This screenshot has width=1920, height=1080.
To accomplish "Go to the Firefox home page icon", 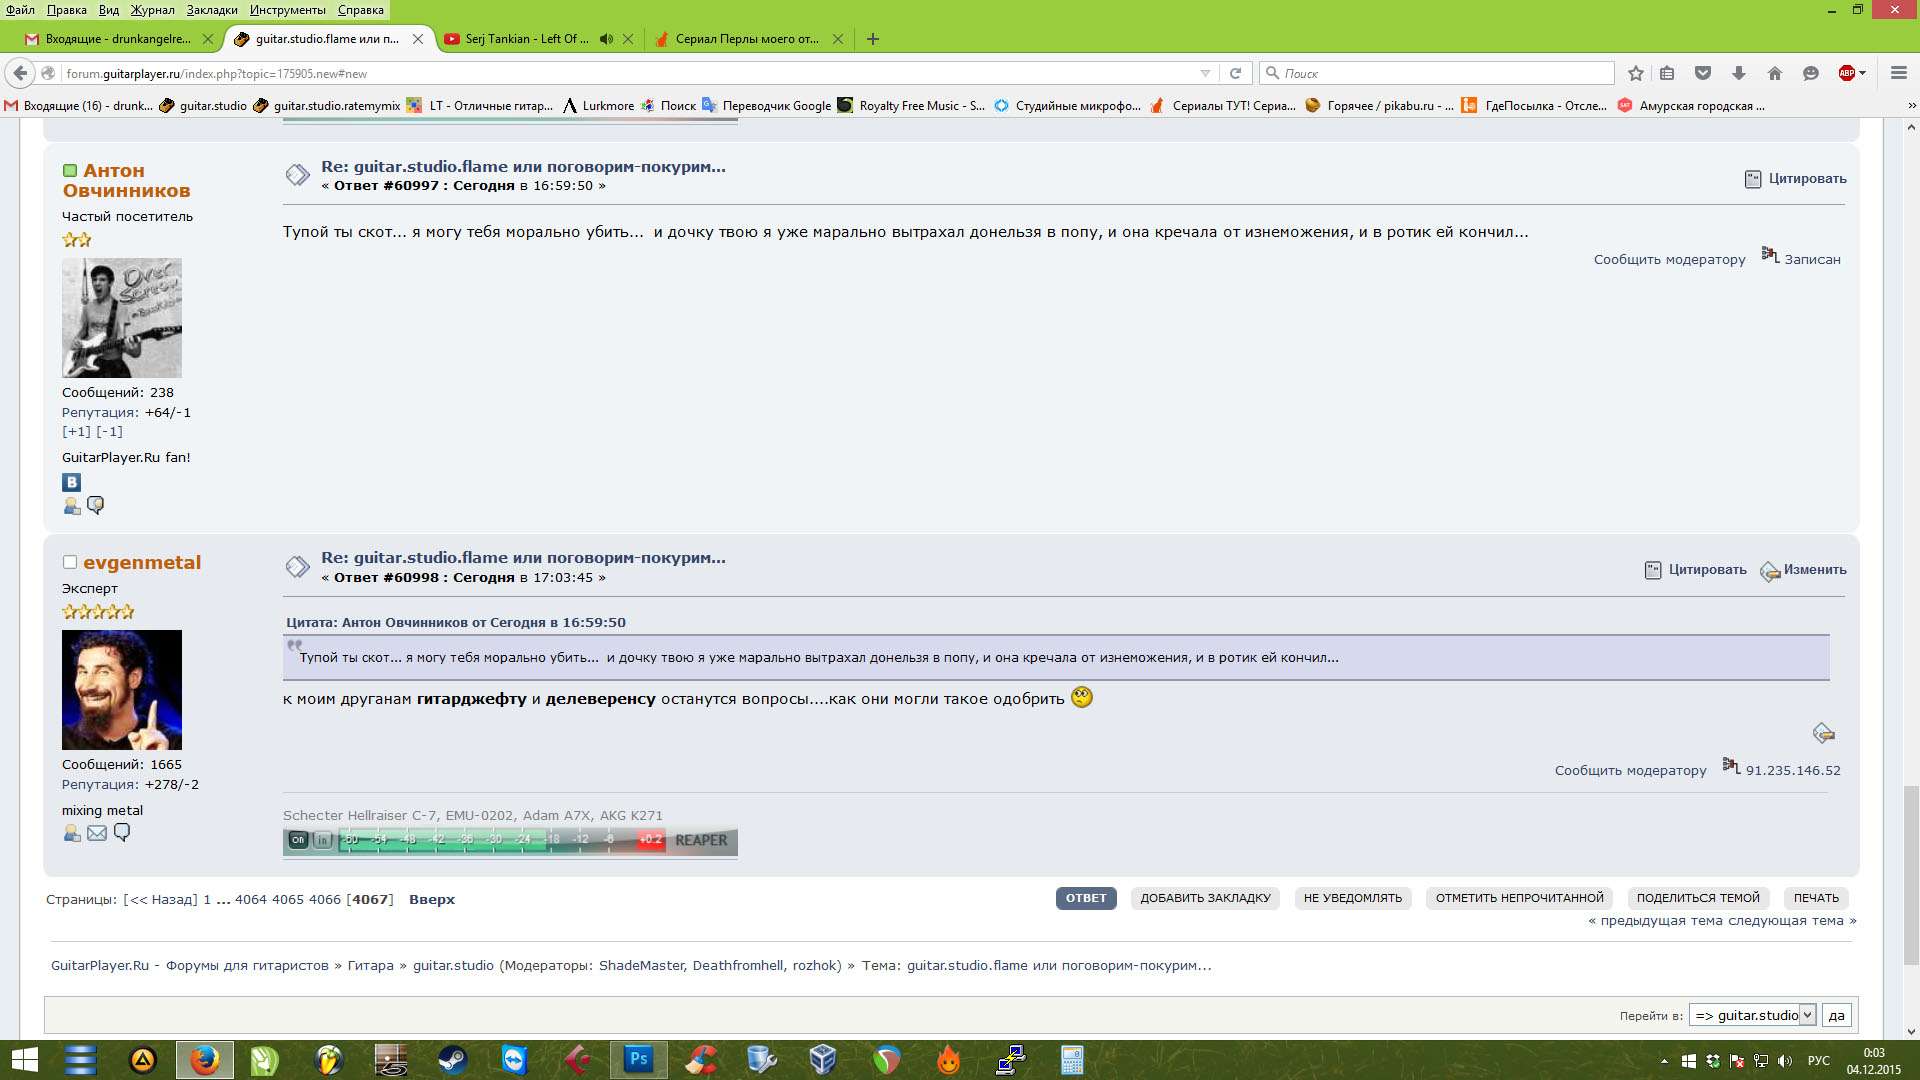I will [x=1775, y=73].
